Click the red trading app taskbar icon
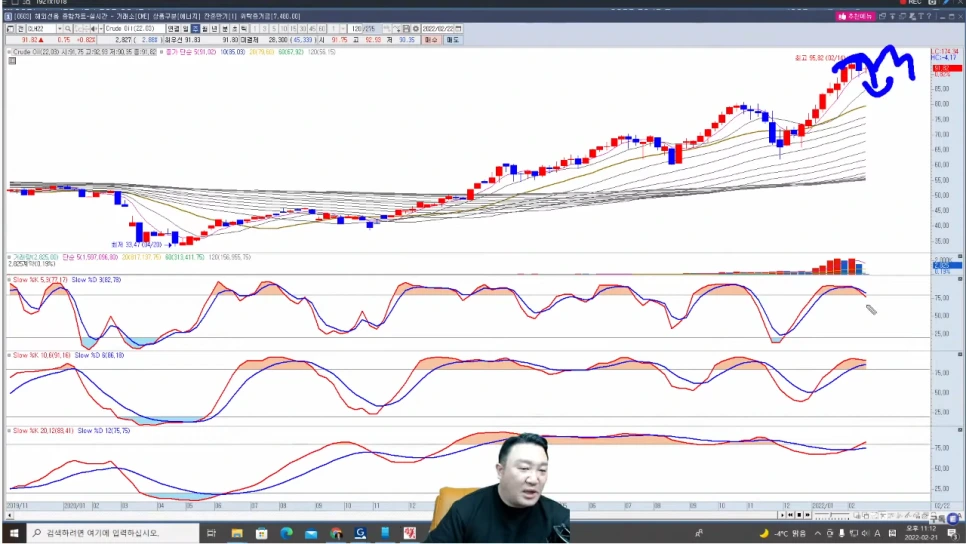The width and height of the screenshot is (966, 544). [410, 533]
